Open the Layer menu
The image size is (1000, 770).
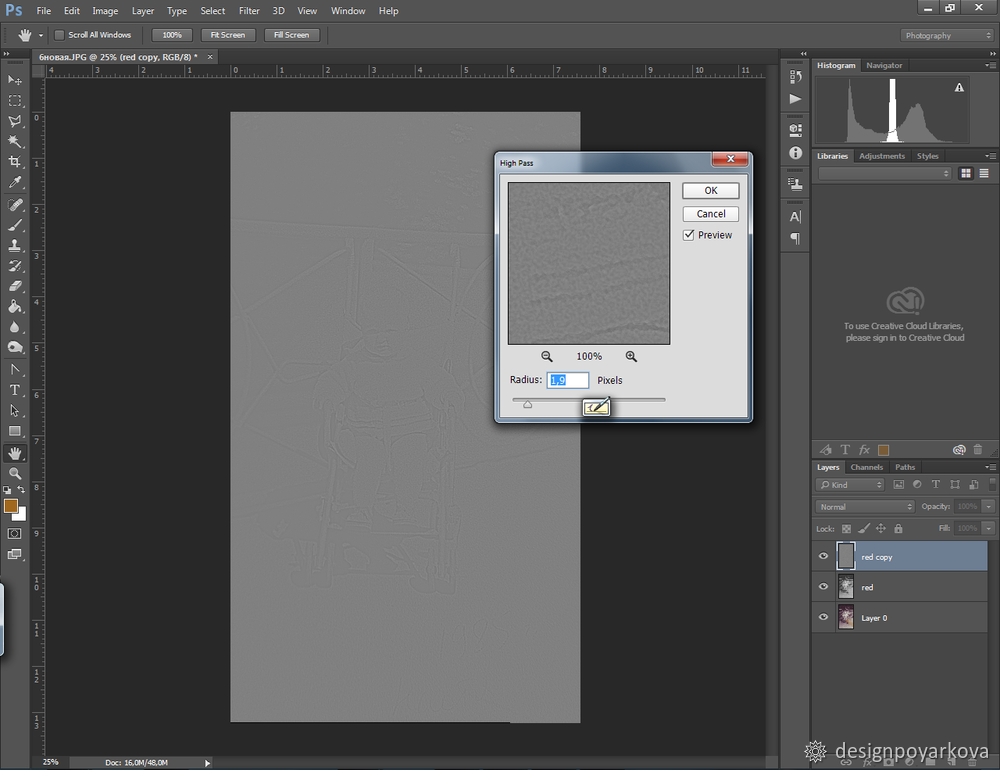[142, 11]
